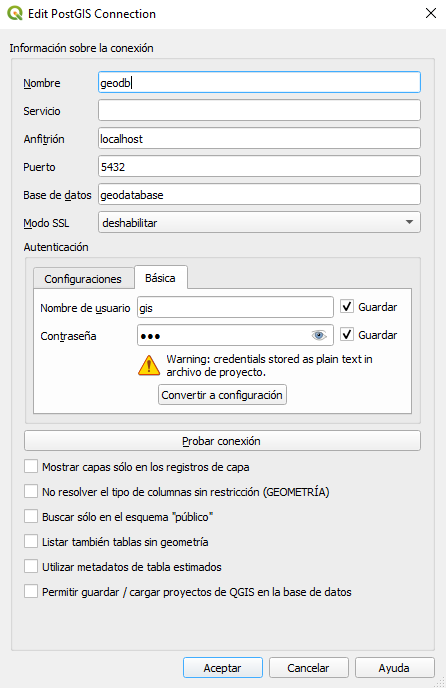Check Listar también tablas sin geometría

pyautogui.click(x=31, y=541)
